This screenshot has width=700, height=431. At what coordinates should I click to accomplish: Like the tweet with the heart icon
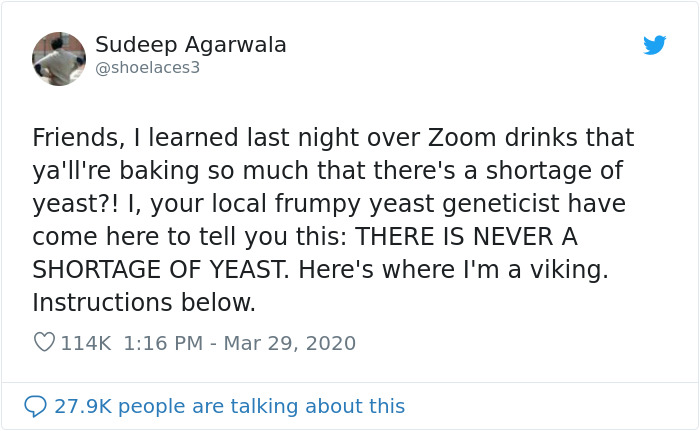coord(44,343)
